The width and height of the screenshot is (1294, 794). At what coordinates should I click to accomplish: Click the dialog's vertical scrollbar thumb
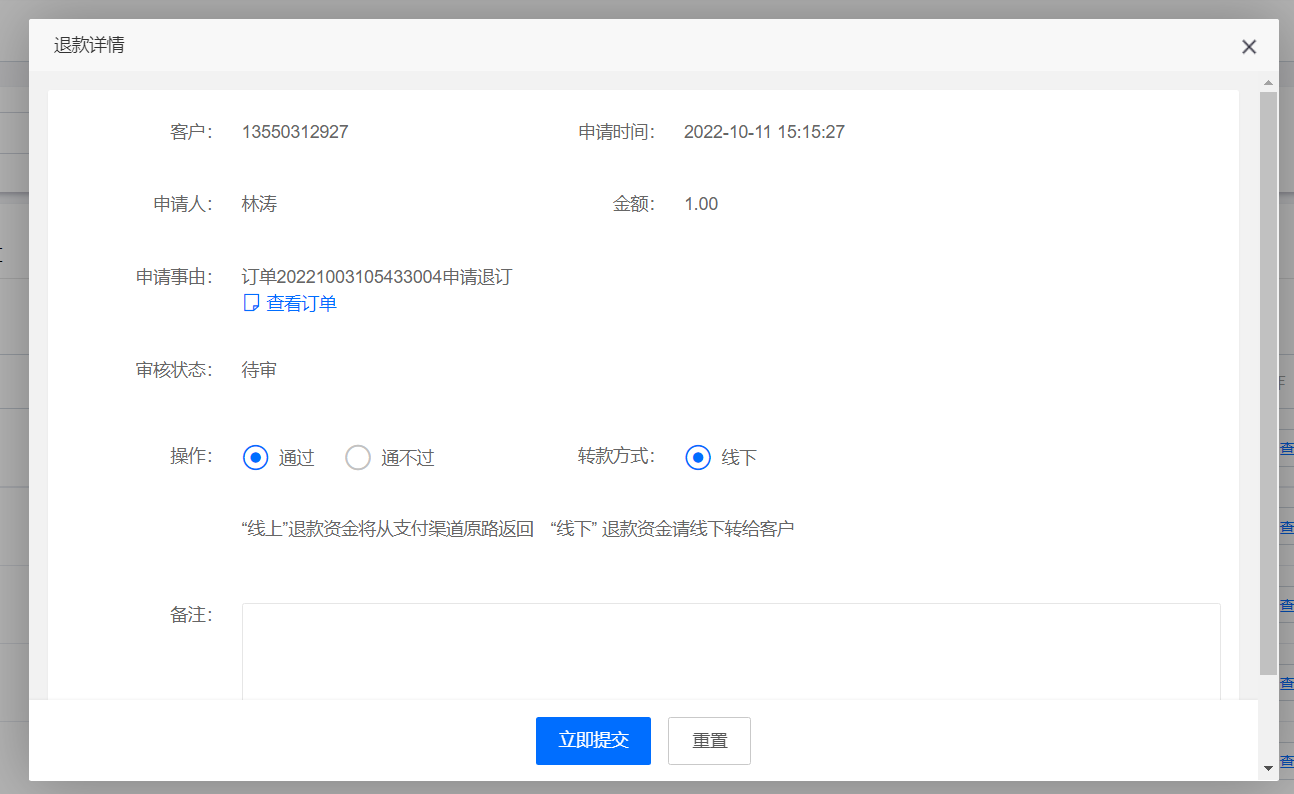[x=1268, y=380]
